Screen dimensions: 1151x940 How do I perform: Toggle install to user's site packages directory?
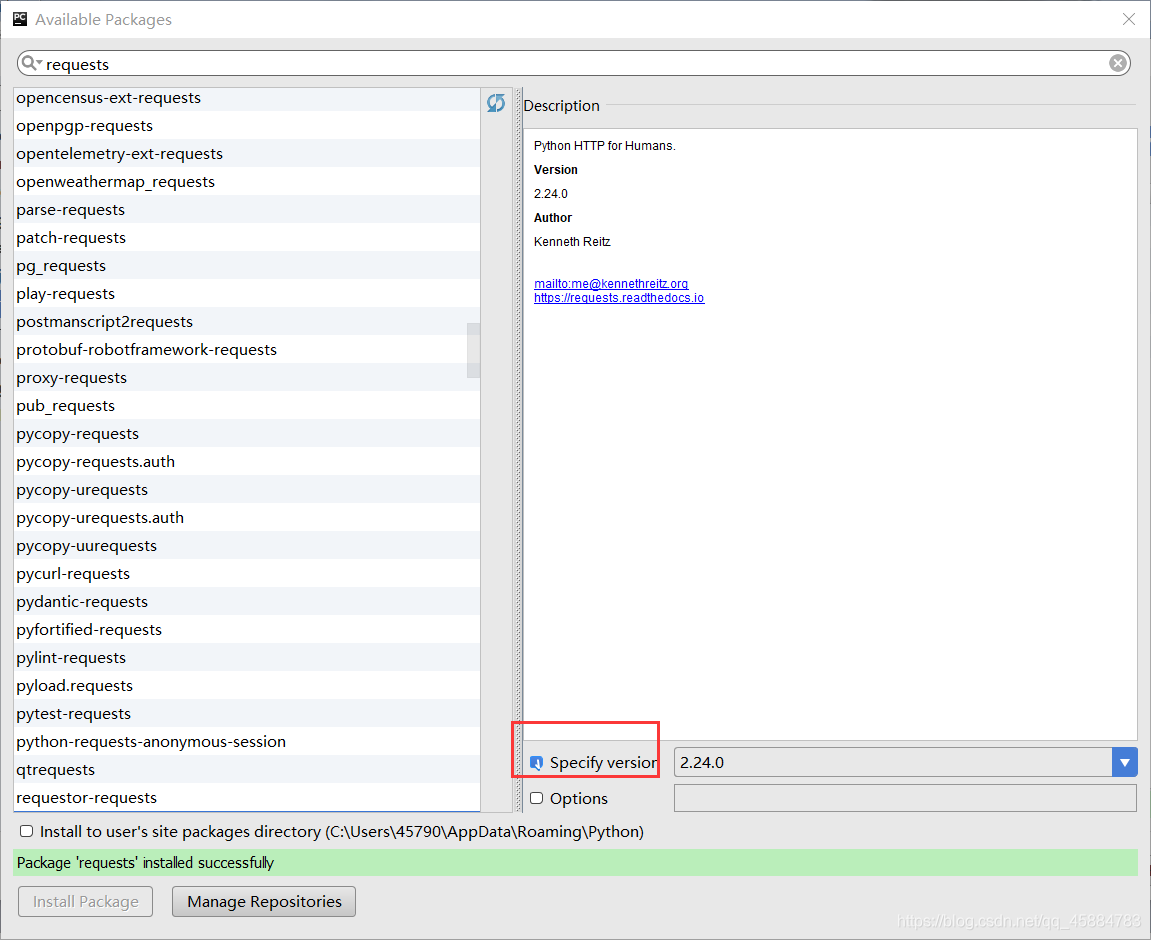click(26, 831)
